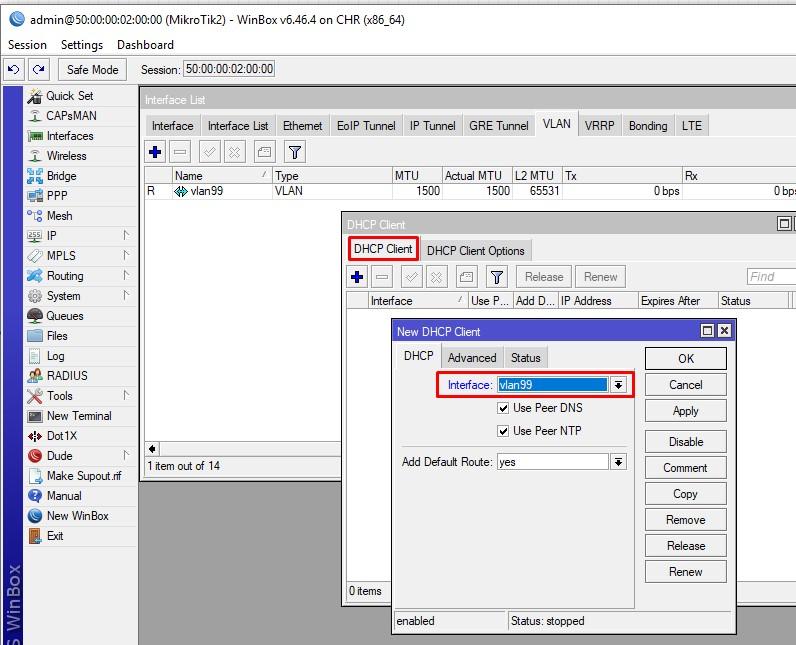Viewport: 796px width, 645px height.
Task: Open Quick Set from sidebar
Action: (70, 96)
